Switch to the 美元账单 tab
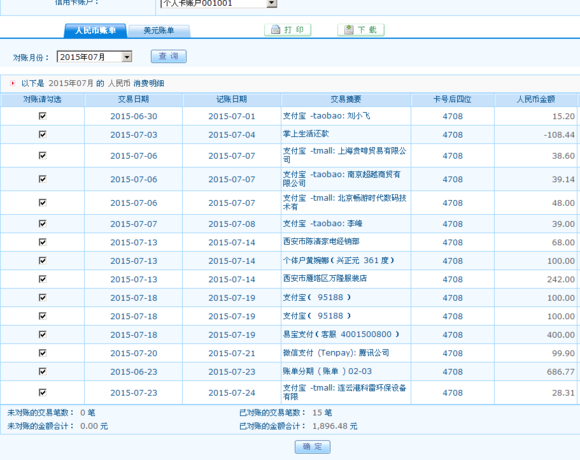 159,31
